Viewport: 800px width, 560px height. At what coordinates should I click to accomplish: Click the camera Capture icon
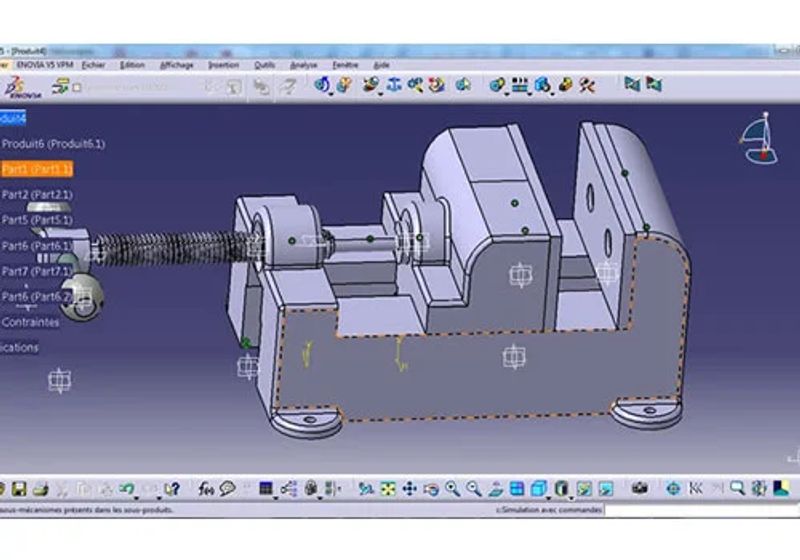click(x=640, y=488)
